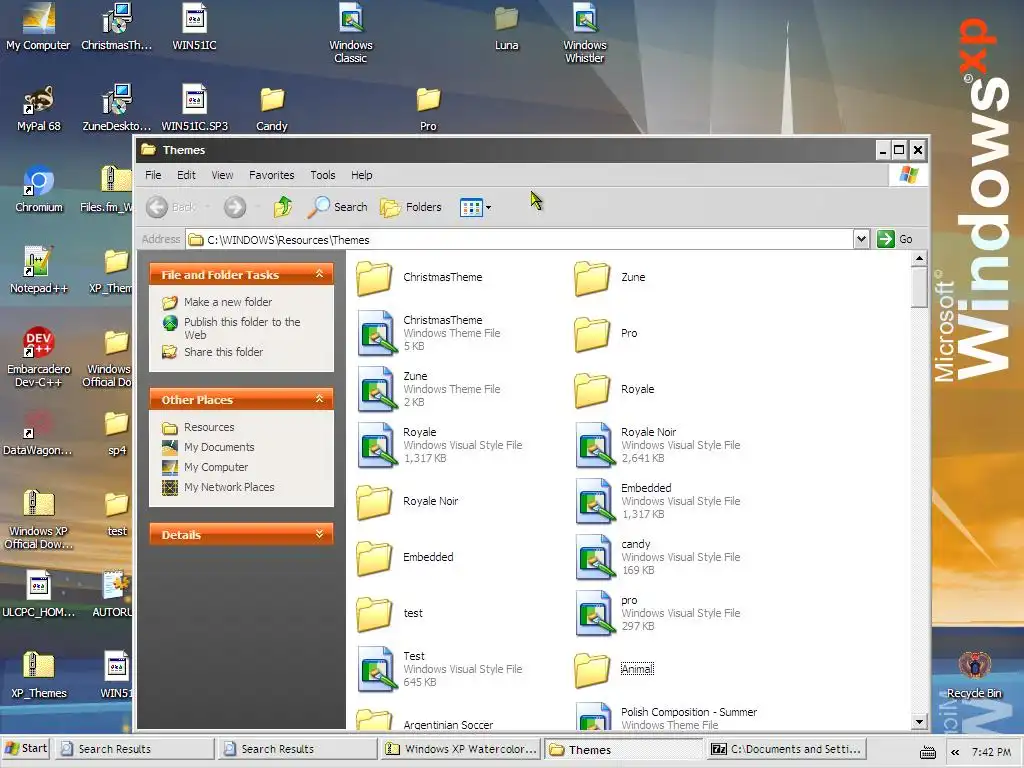Select the Embedded visual style file icon

[595, 502]
